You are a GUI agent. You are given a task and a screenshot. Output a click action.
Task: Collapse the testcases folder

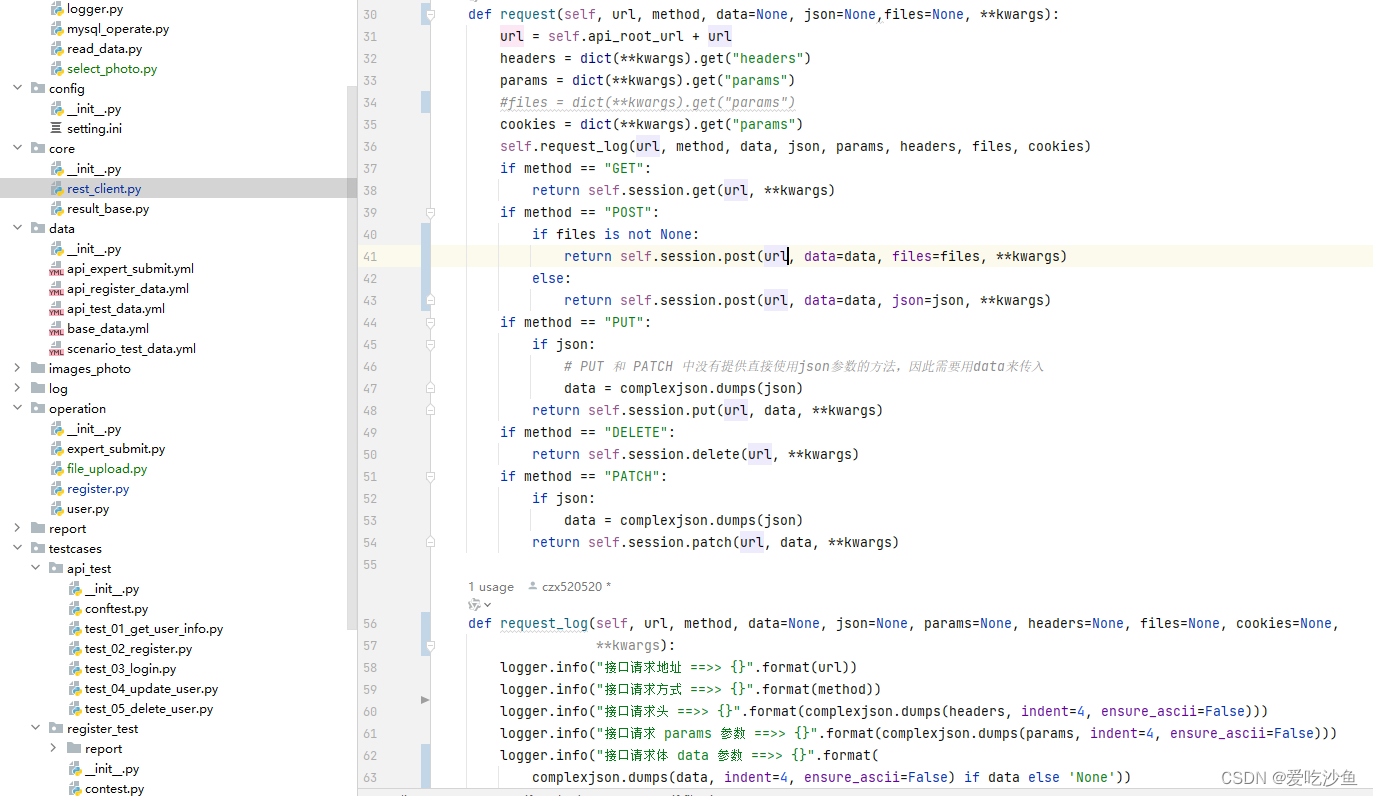tap(18, 549)
